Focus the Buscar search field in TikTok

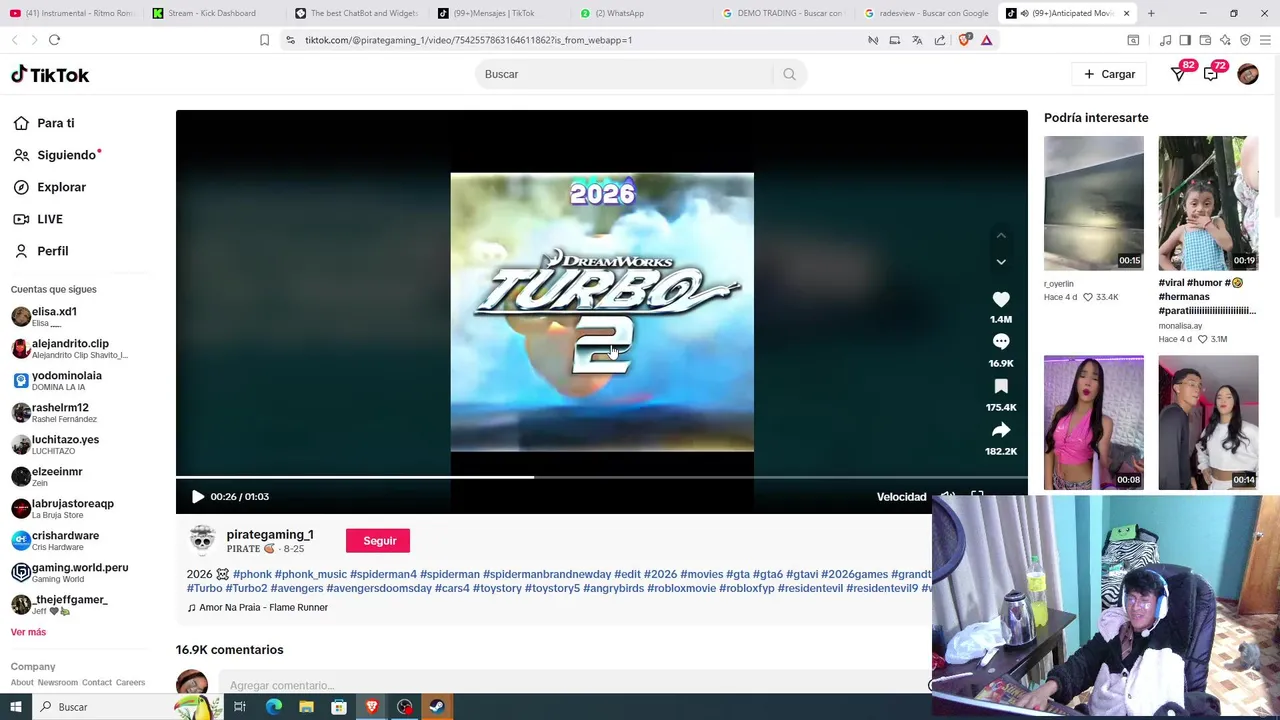coord(625,74)
